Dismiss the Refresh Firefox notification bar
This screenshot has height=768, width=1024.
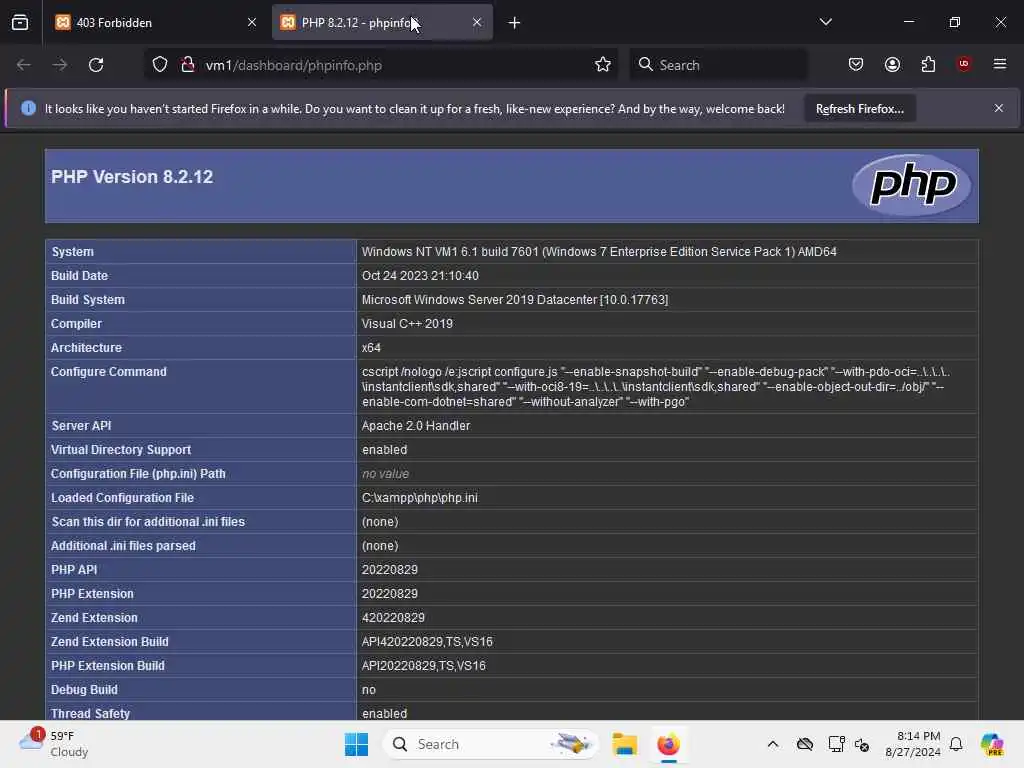pos(999,108)
